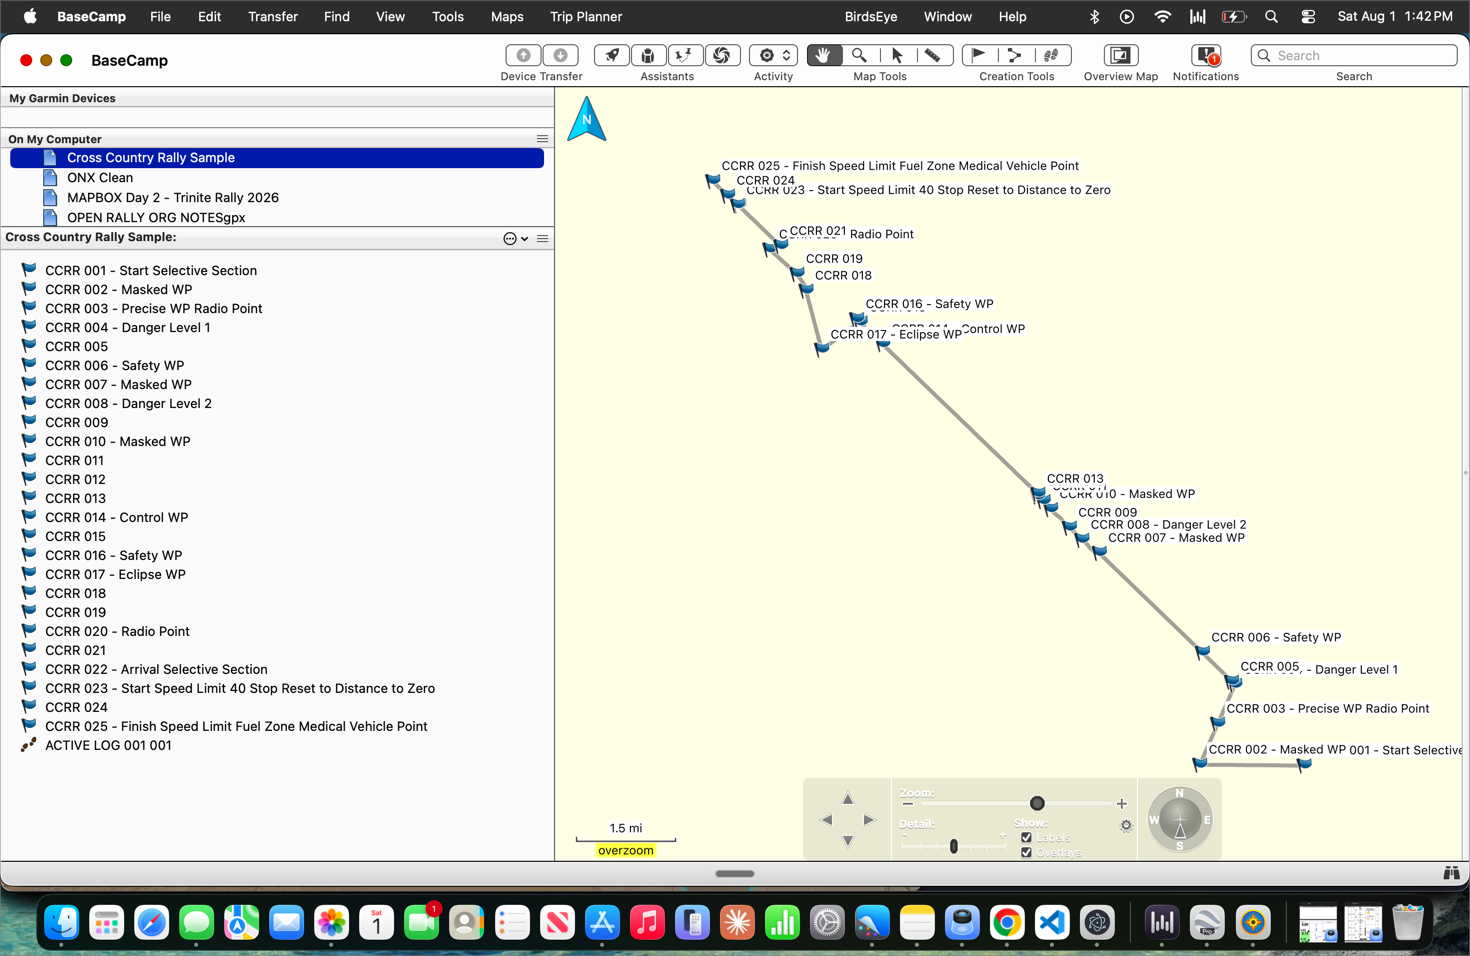1470x956 pixels.
Task: Open the route arrows assistant icon
Action: tap(685, 55)
